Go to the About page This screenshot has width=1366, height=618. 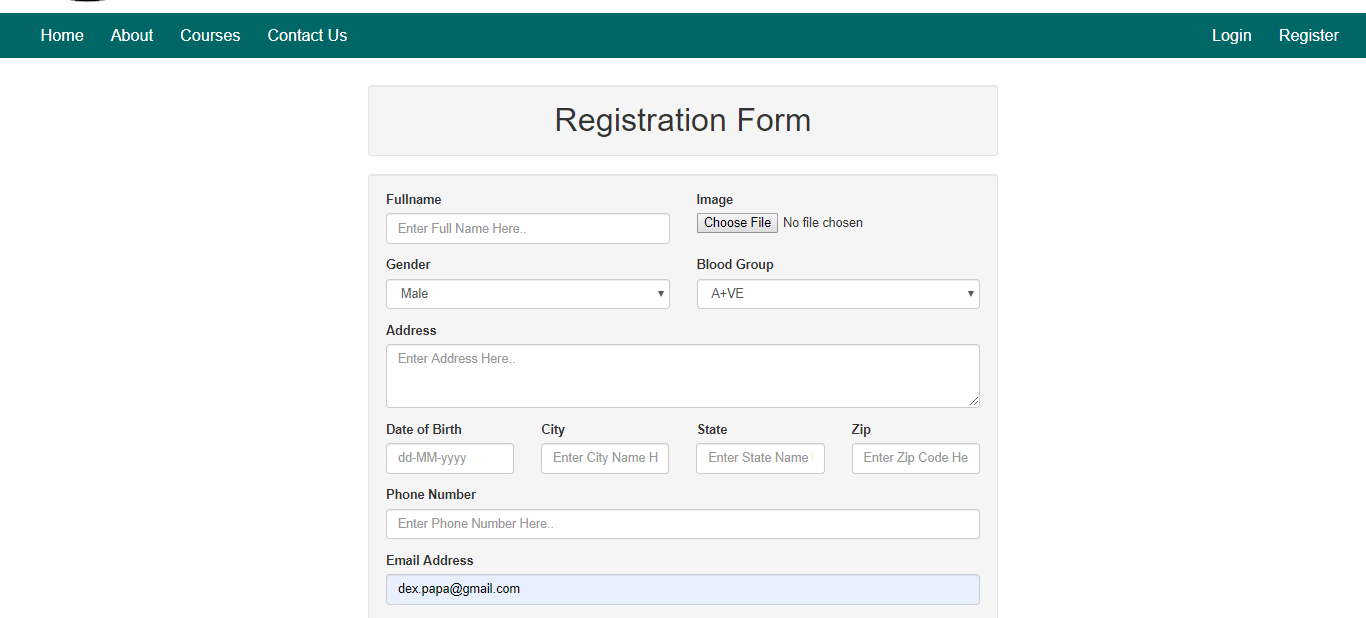(132, 36)
